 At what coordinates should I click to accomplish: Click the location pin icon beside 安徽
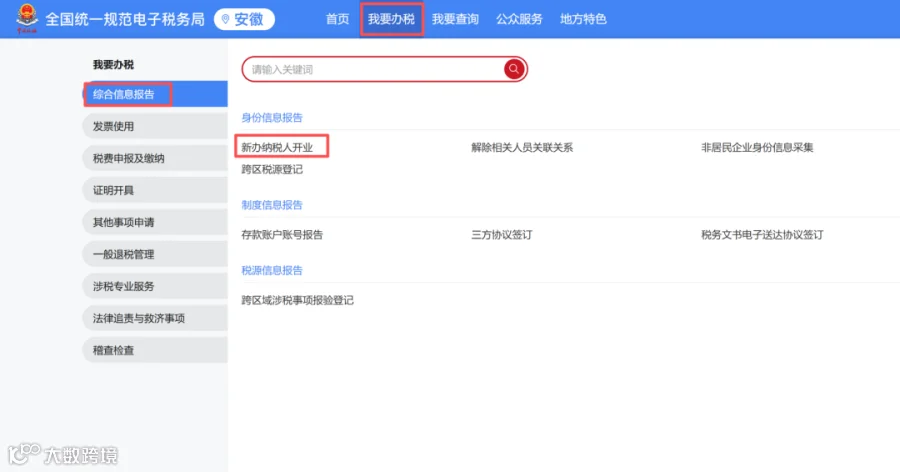226,19
